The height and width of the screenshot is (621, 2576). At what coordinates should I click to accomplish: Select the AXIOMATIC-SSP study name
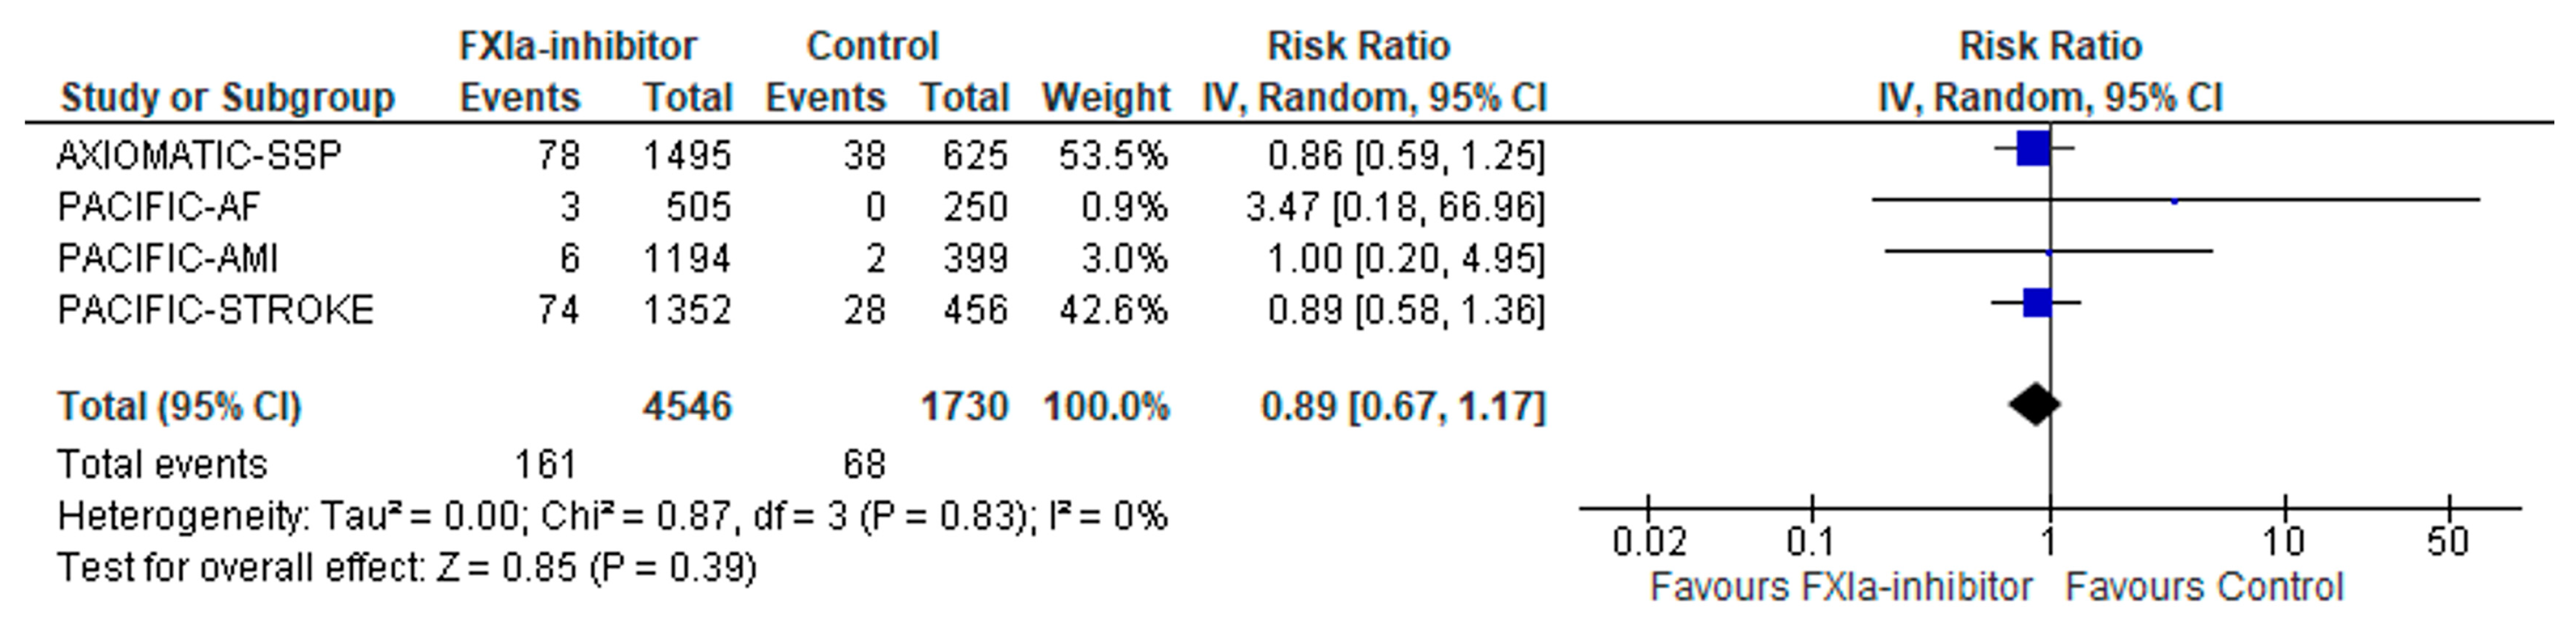coord(199,155)
